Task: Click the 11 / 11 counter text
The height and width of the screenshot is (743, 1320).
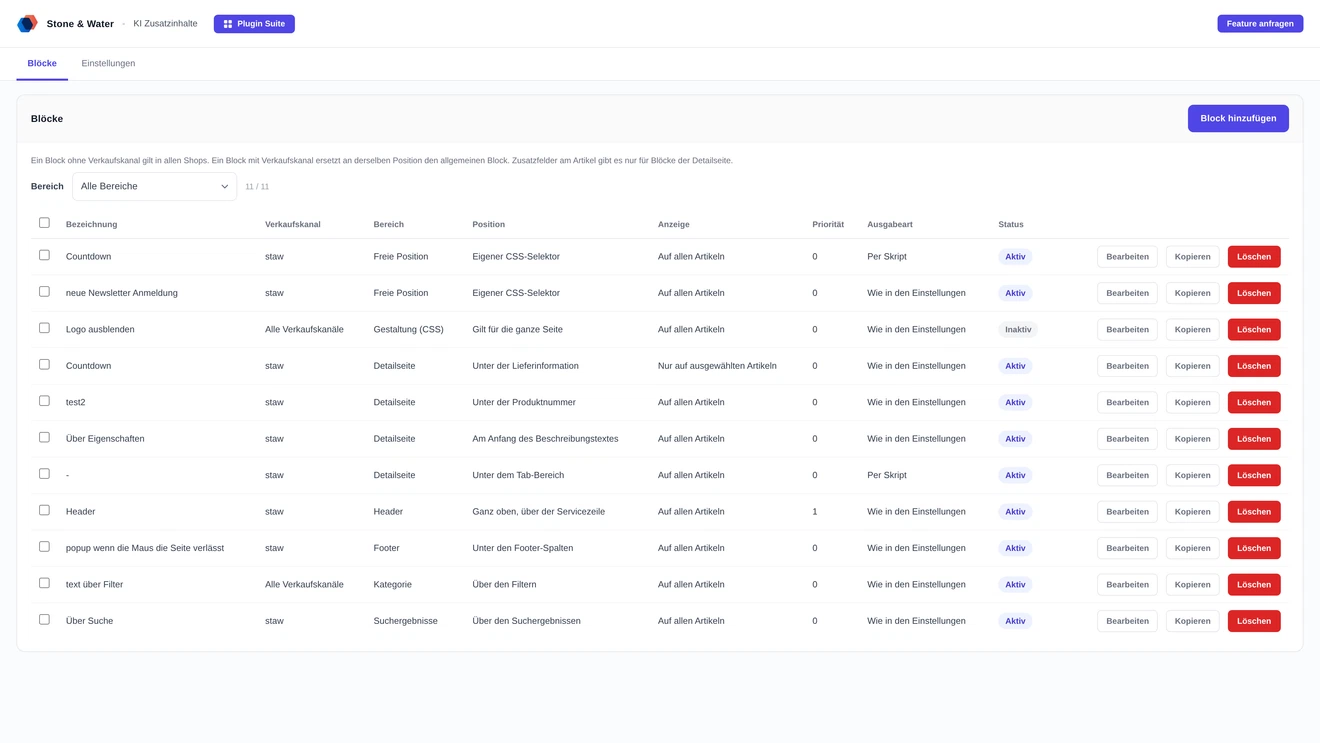Action: (257, 187)
